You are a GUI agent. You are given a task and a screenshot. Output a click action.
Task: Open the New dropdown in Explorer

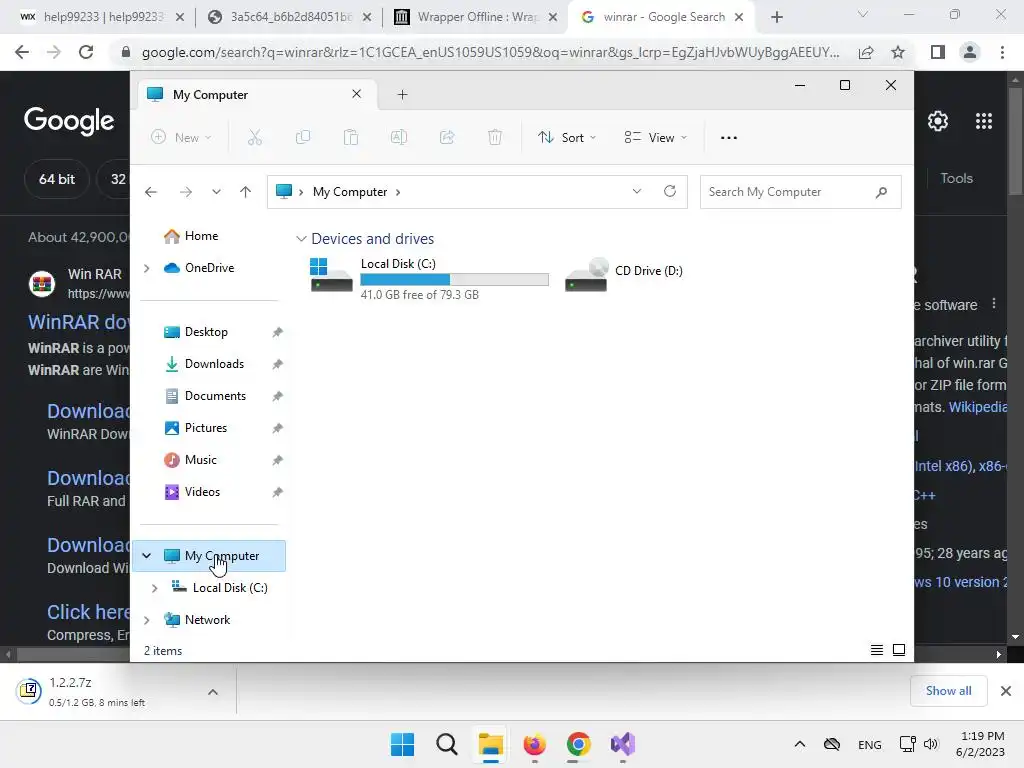click(181, 137)
